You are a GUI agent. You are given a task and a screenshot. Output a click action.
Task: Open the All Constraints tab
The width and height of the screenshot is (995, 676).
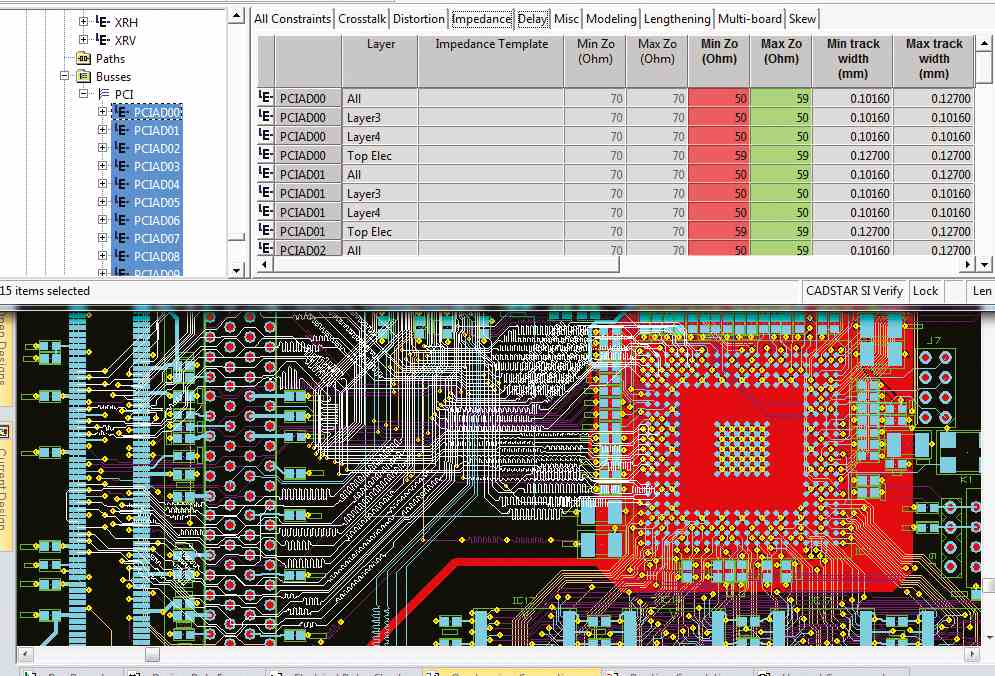[293, 18]
